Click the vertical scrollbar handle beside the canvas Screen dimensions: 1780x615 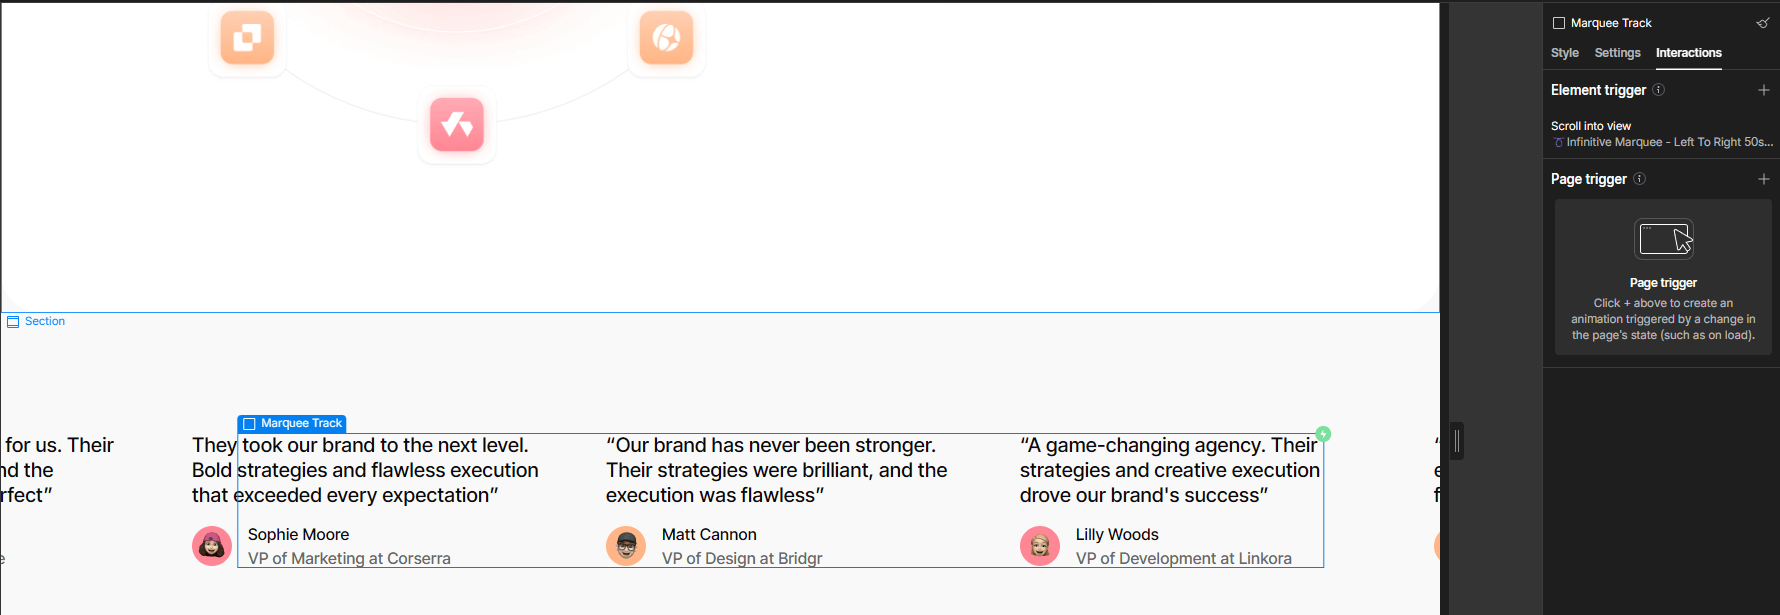[x=1457, y=440]
